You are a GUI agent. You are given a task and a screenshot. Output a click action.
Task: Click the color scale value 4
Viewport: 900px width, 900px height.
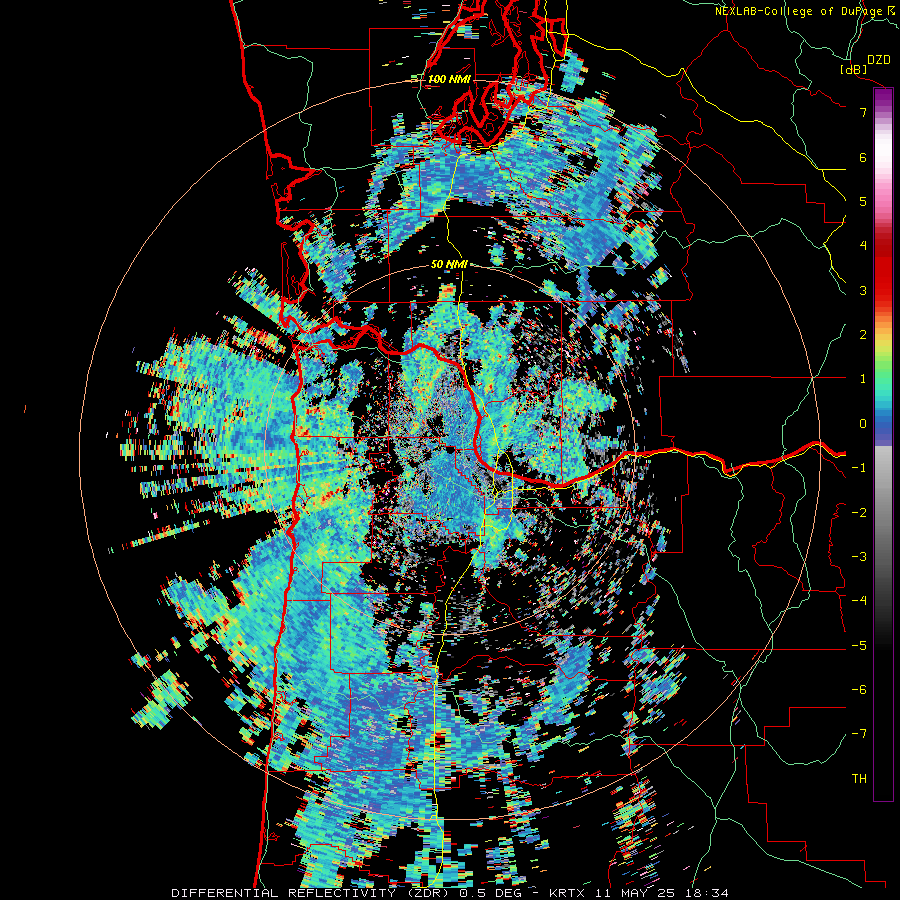863,246
